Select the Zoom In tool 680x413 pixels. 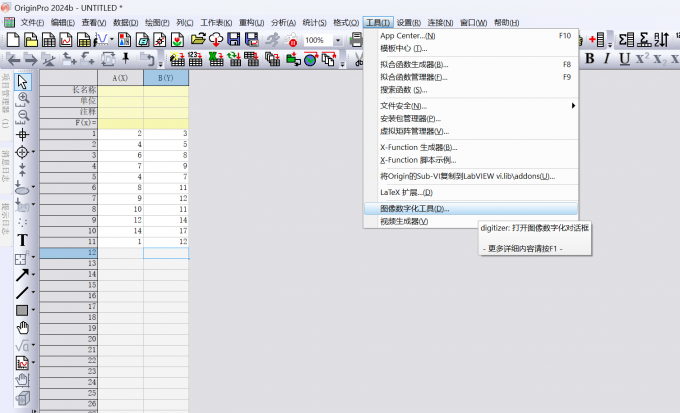pyautogui.click(x=23, y=99)
